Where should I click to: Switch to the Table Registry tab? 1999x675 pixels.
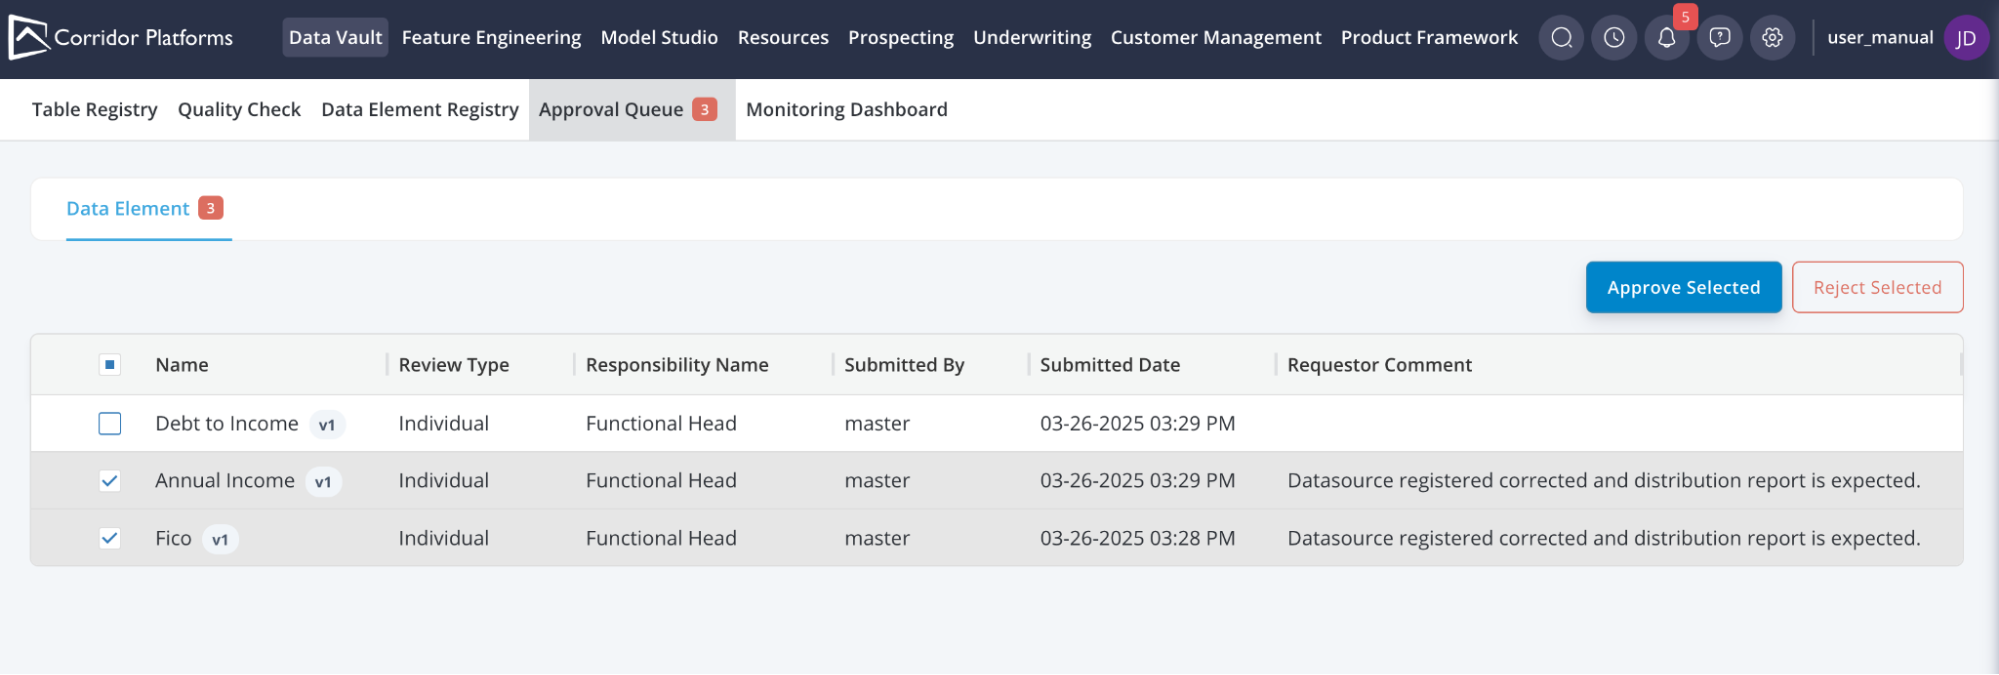(x=94, y=110)
